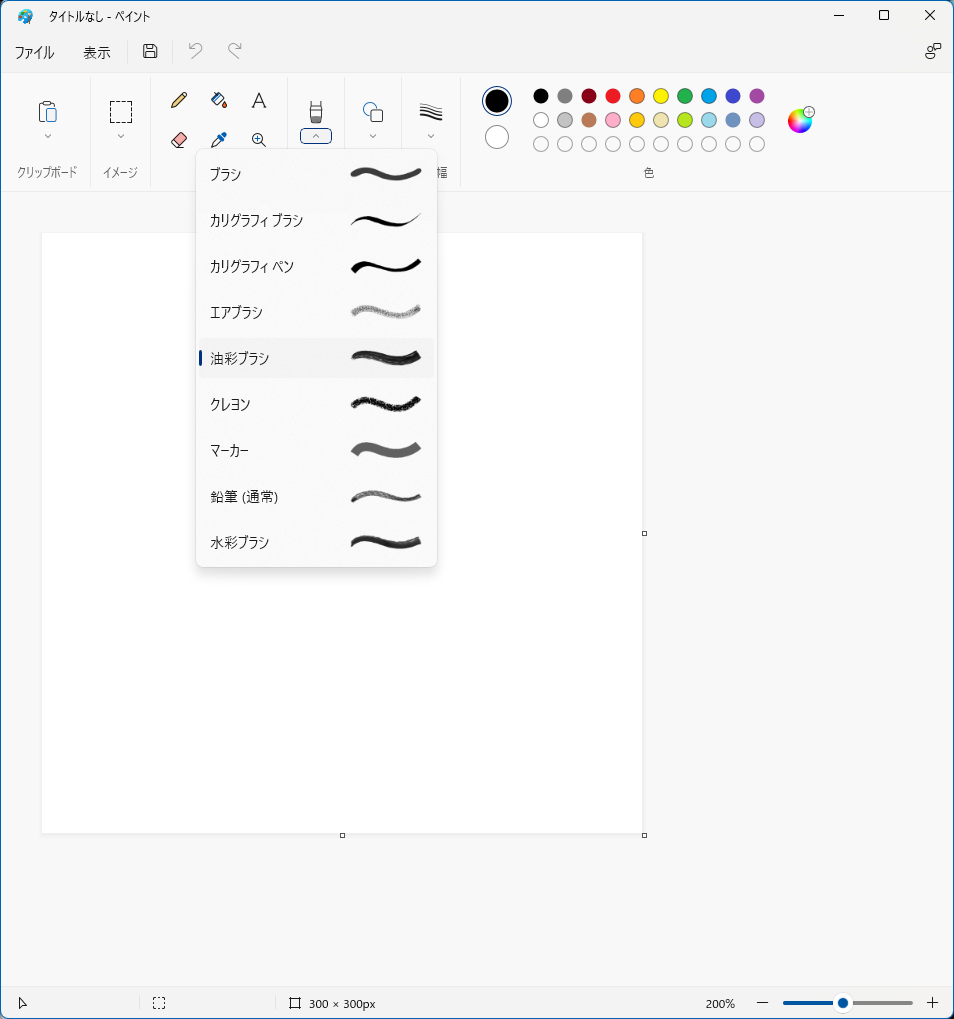Click the Save icon
The image size is (954, 1019).
[x=150, y=51]
